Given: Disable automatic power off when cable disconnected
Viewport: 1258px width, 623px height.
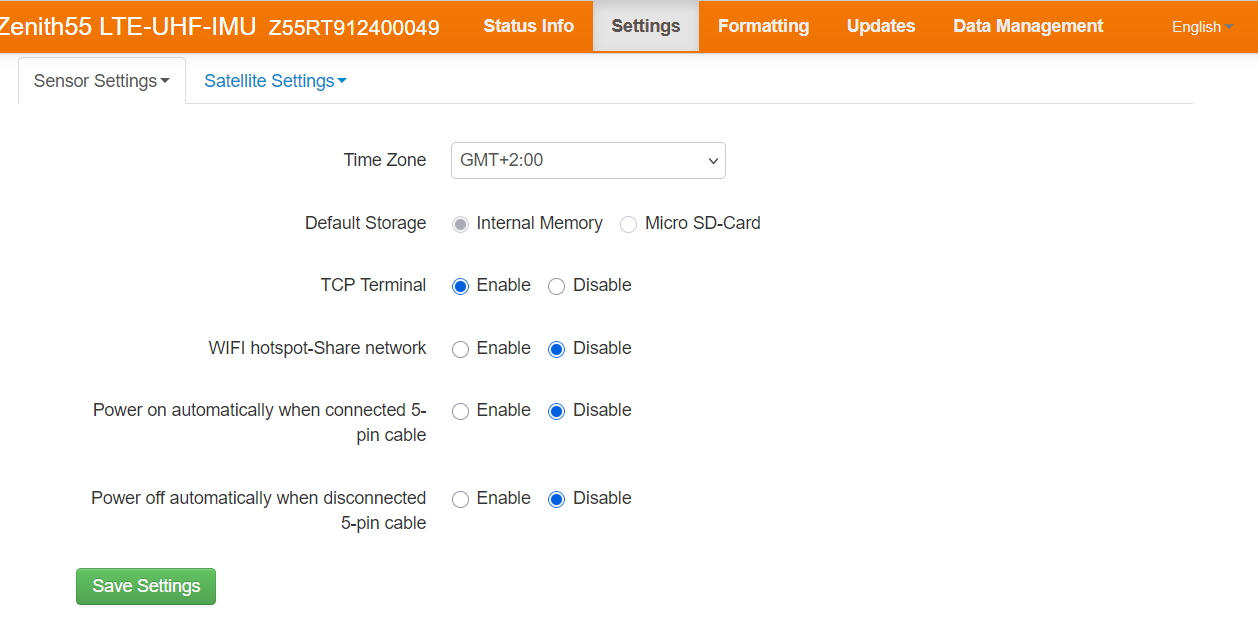Looking at the screenshot, I should (x=557, y=499).
